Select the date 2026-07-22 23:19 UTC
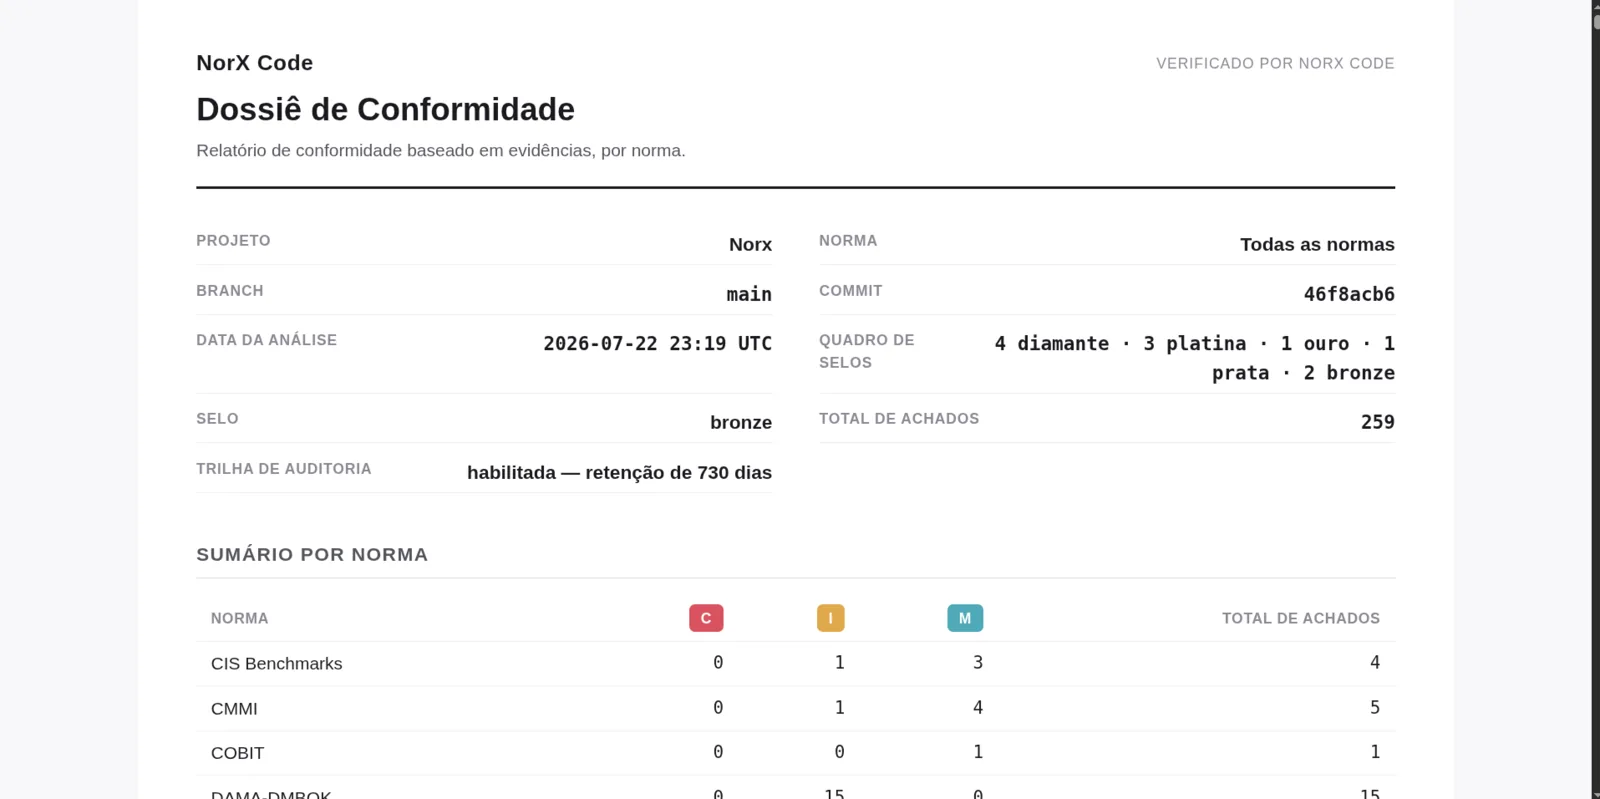This screenshot has height=799, width=1600. pos(657,344)
